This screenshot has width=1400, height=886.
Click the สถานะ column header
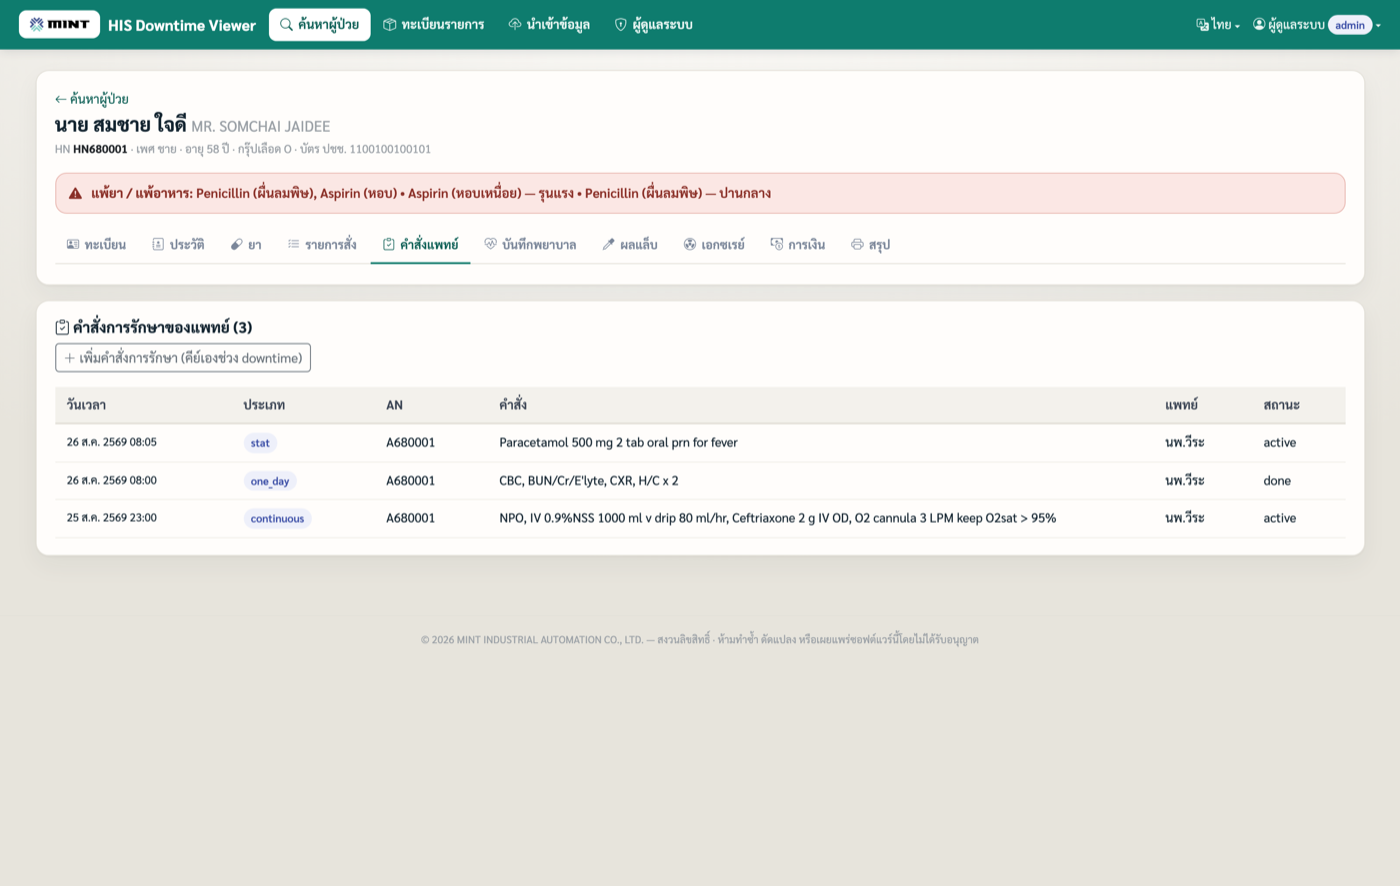tap(1281, 405)
